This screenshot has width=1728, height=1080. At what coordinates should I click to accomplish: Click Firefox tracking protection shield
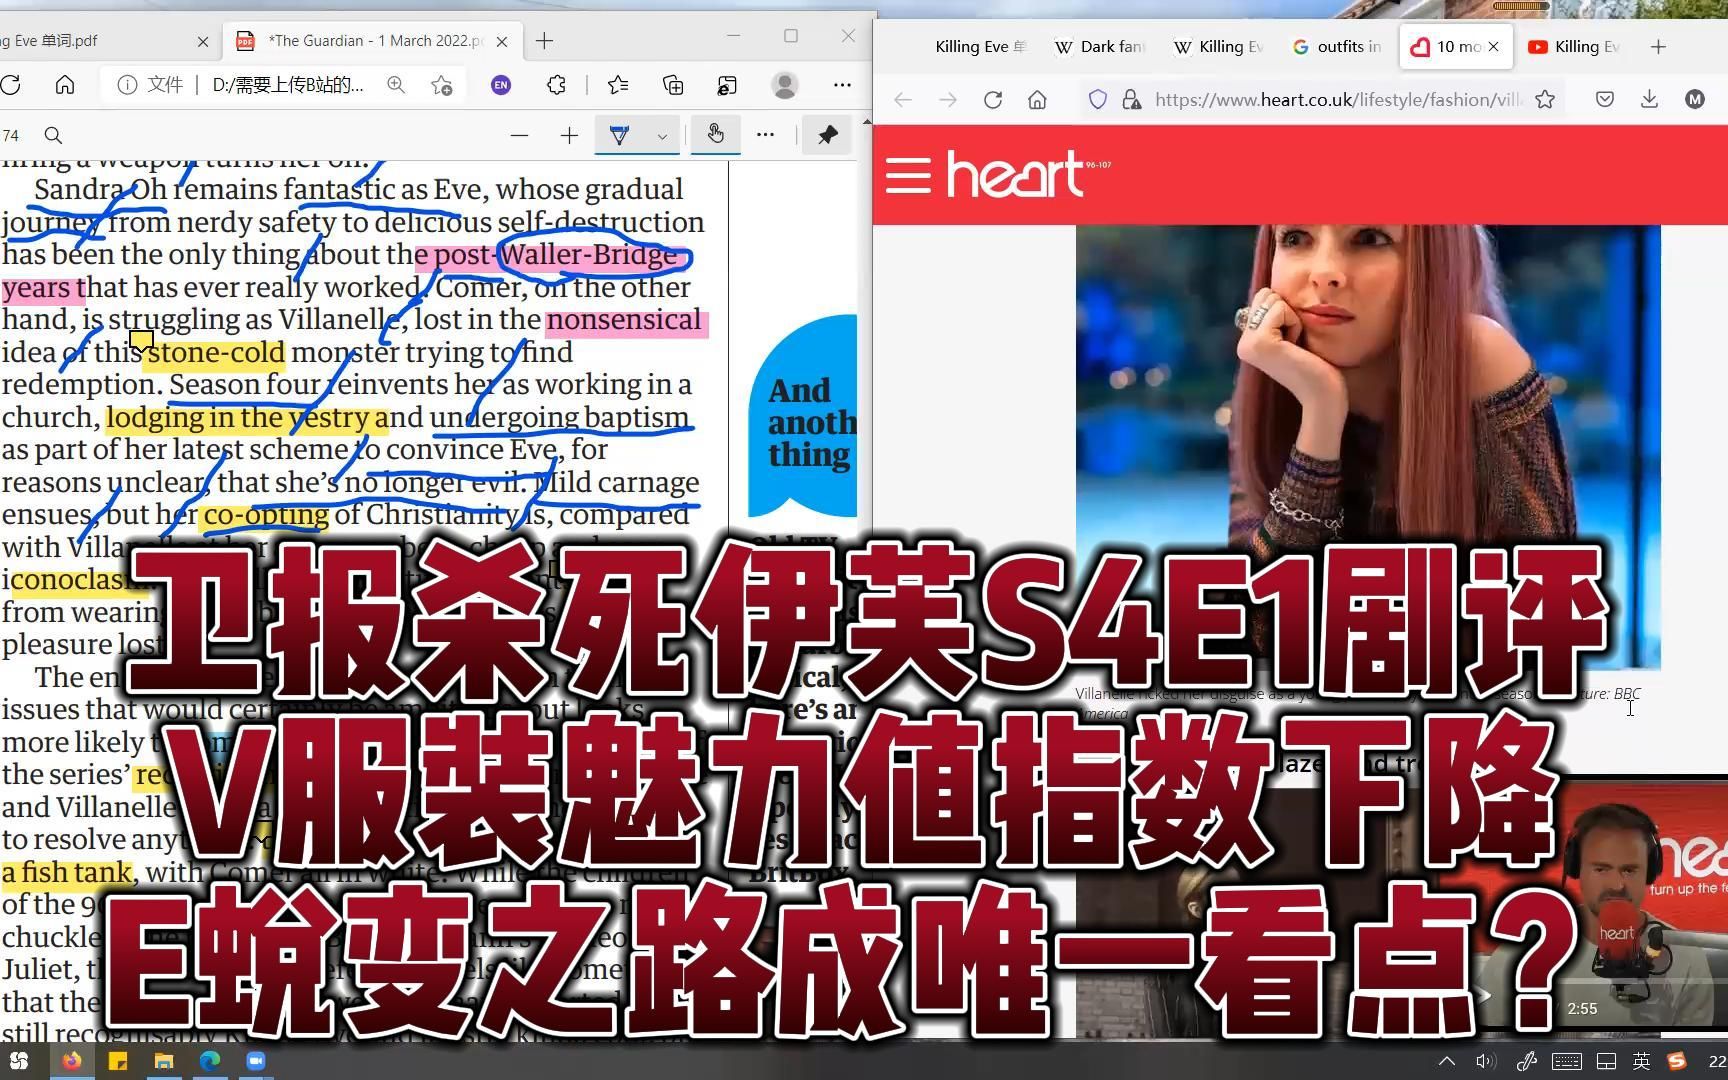1098,99
